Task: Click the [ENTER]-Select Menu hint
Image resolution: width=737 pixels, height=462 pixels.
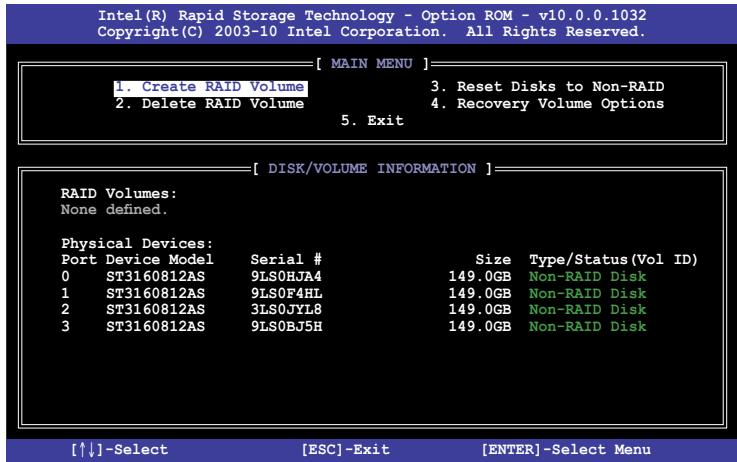Action: coord(566,450)
